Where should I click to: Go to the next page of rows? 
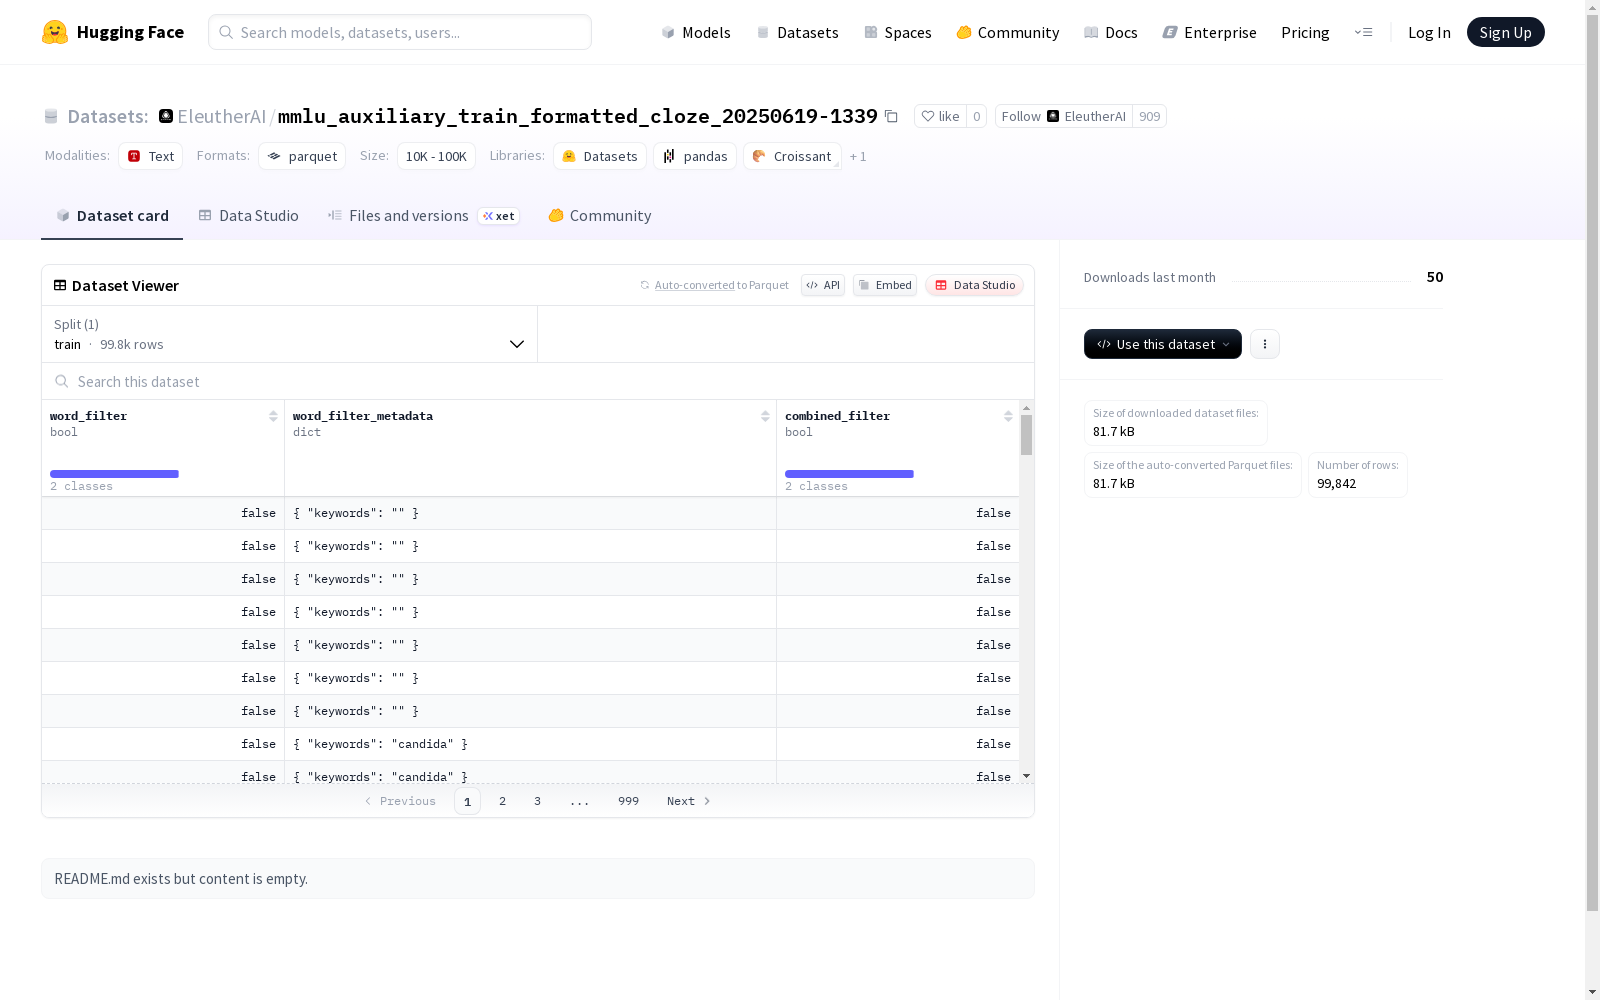pos(689,801)
